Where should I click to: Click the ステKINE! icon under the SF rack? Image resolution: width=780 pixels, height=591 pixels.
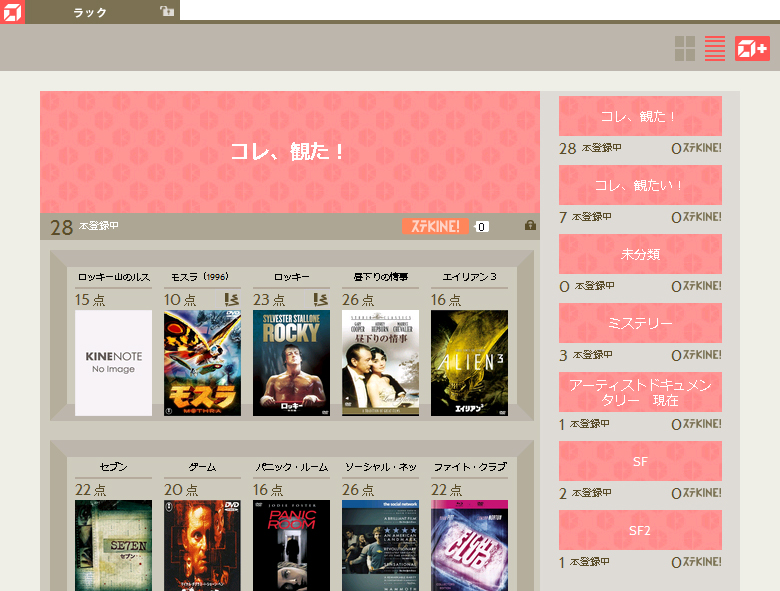point(700,493)
